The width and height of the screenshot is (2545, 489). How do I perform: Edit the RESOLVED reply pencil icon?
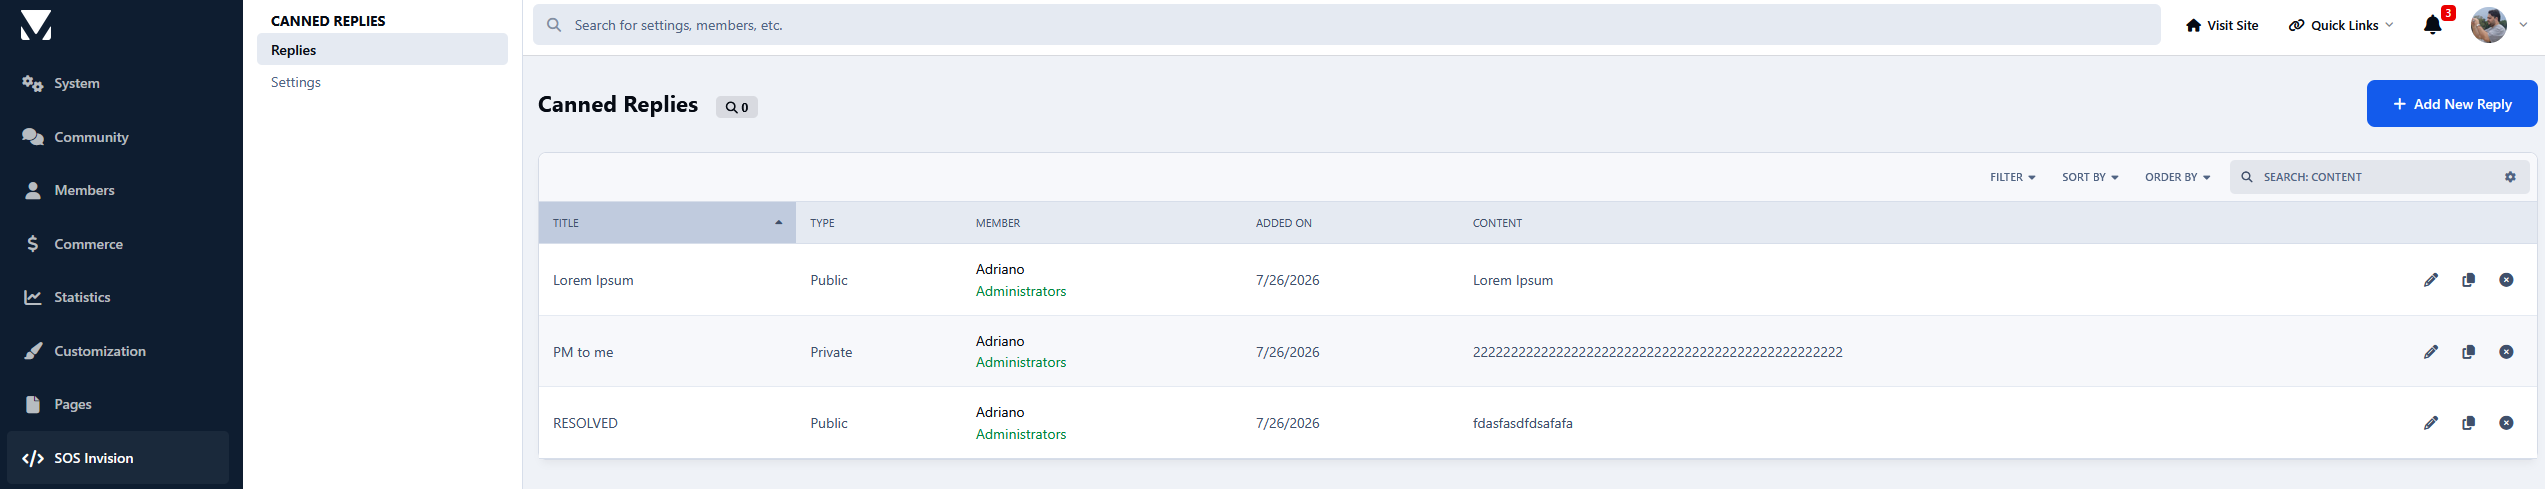[x=2431, y=423]
